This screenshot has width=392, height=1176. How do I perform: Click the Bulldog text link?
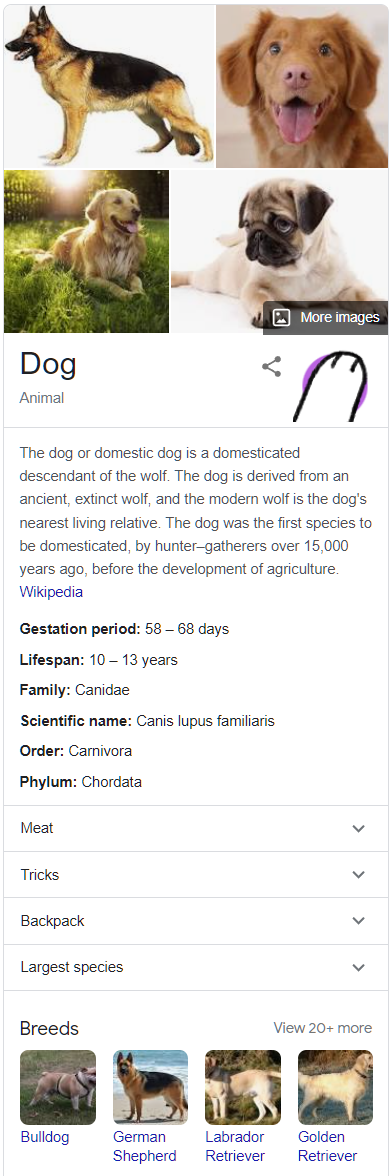[x=45, y=1137]
